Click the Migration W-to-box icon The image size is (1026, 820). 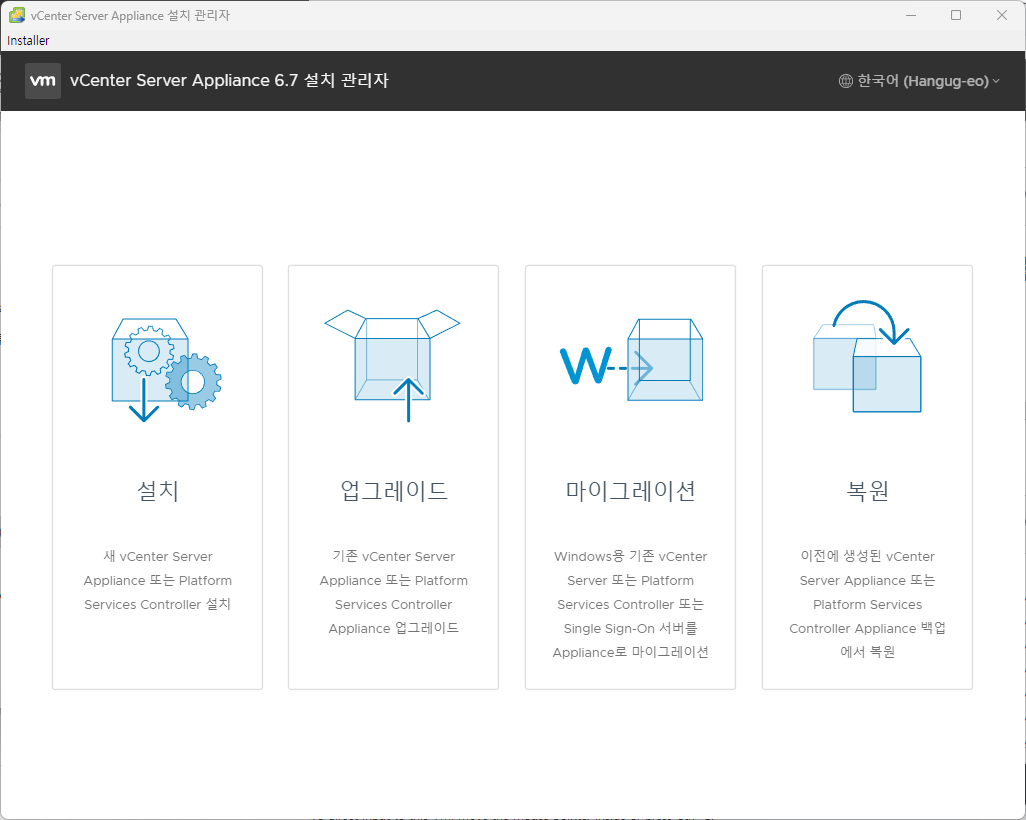pos(631,360)
